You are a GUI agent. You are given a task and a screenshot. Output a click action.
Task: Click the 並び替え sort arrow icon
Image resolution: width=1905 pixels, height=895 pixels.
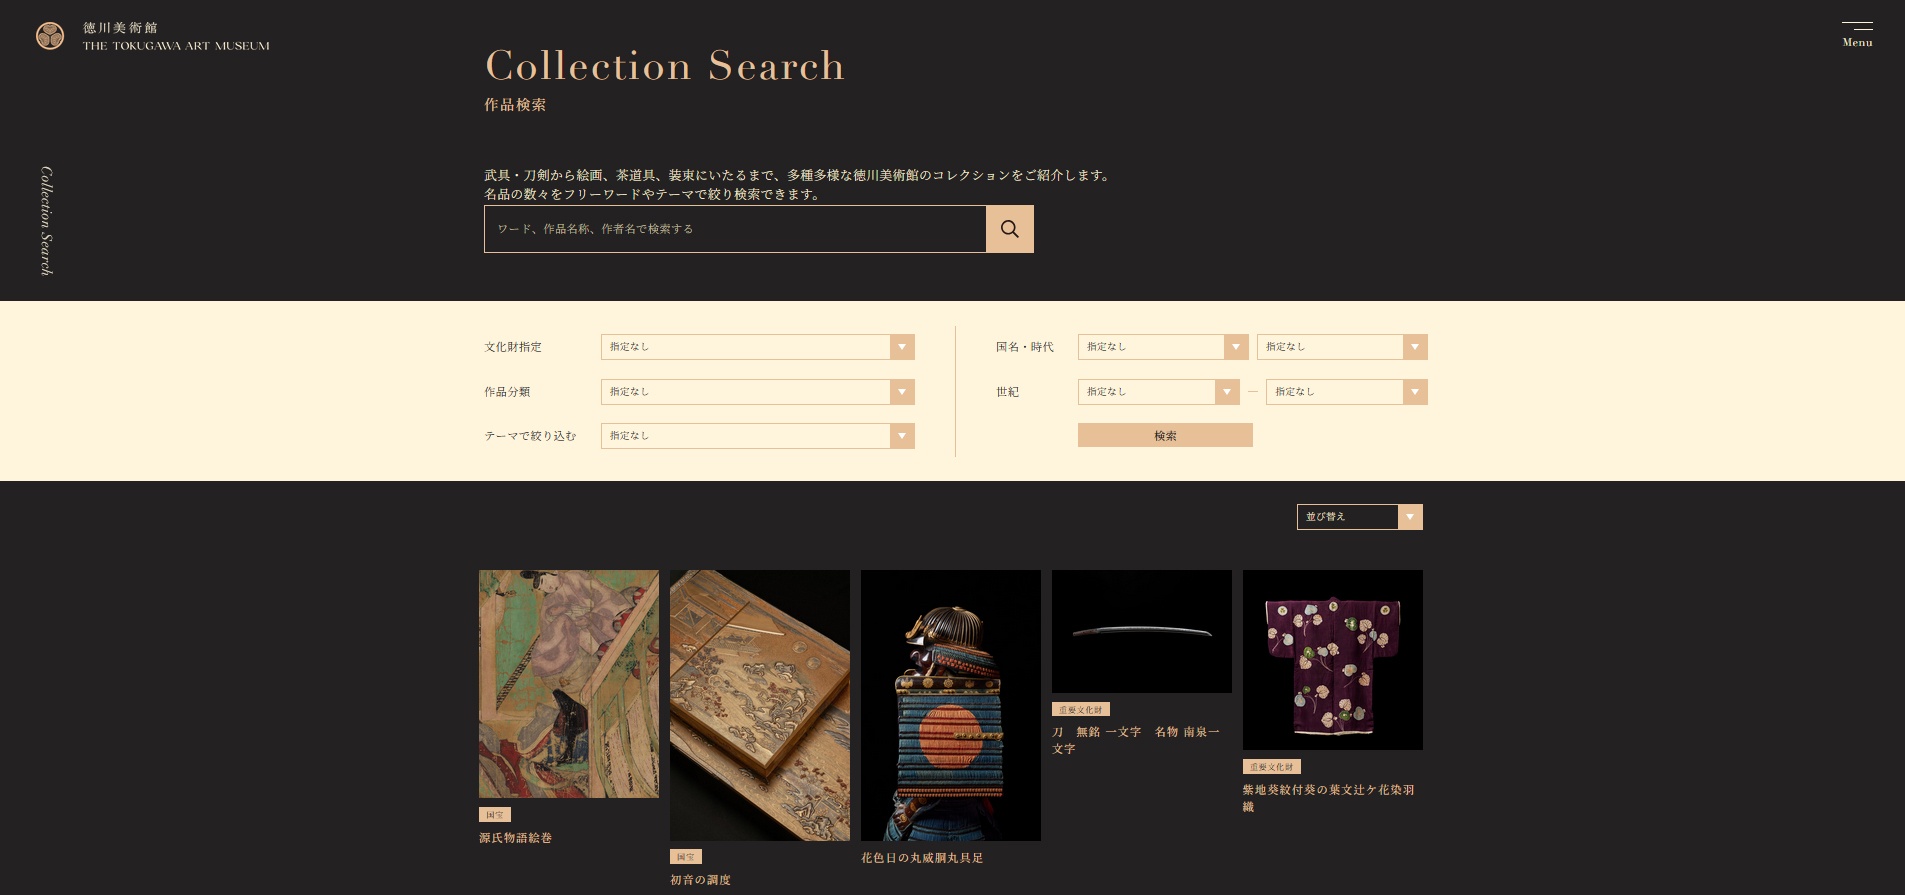[x=1410, y=517]
